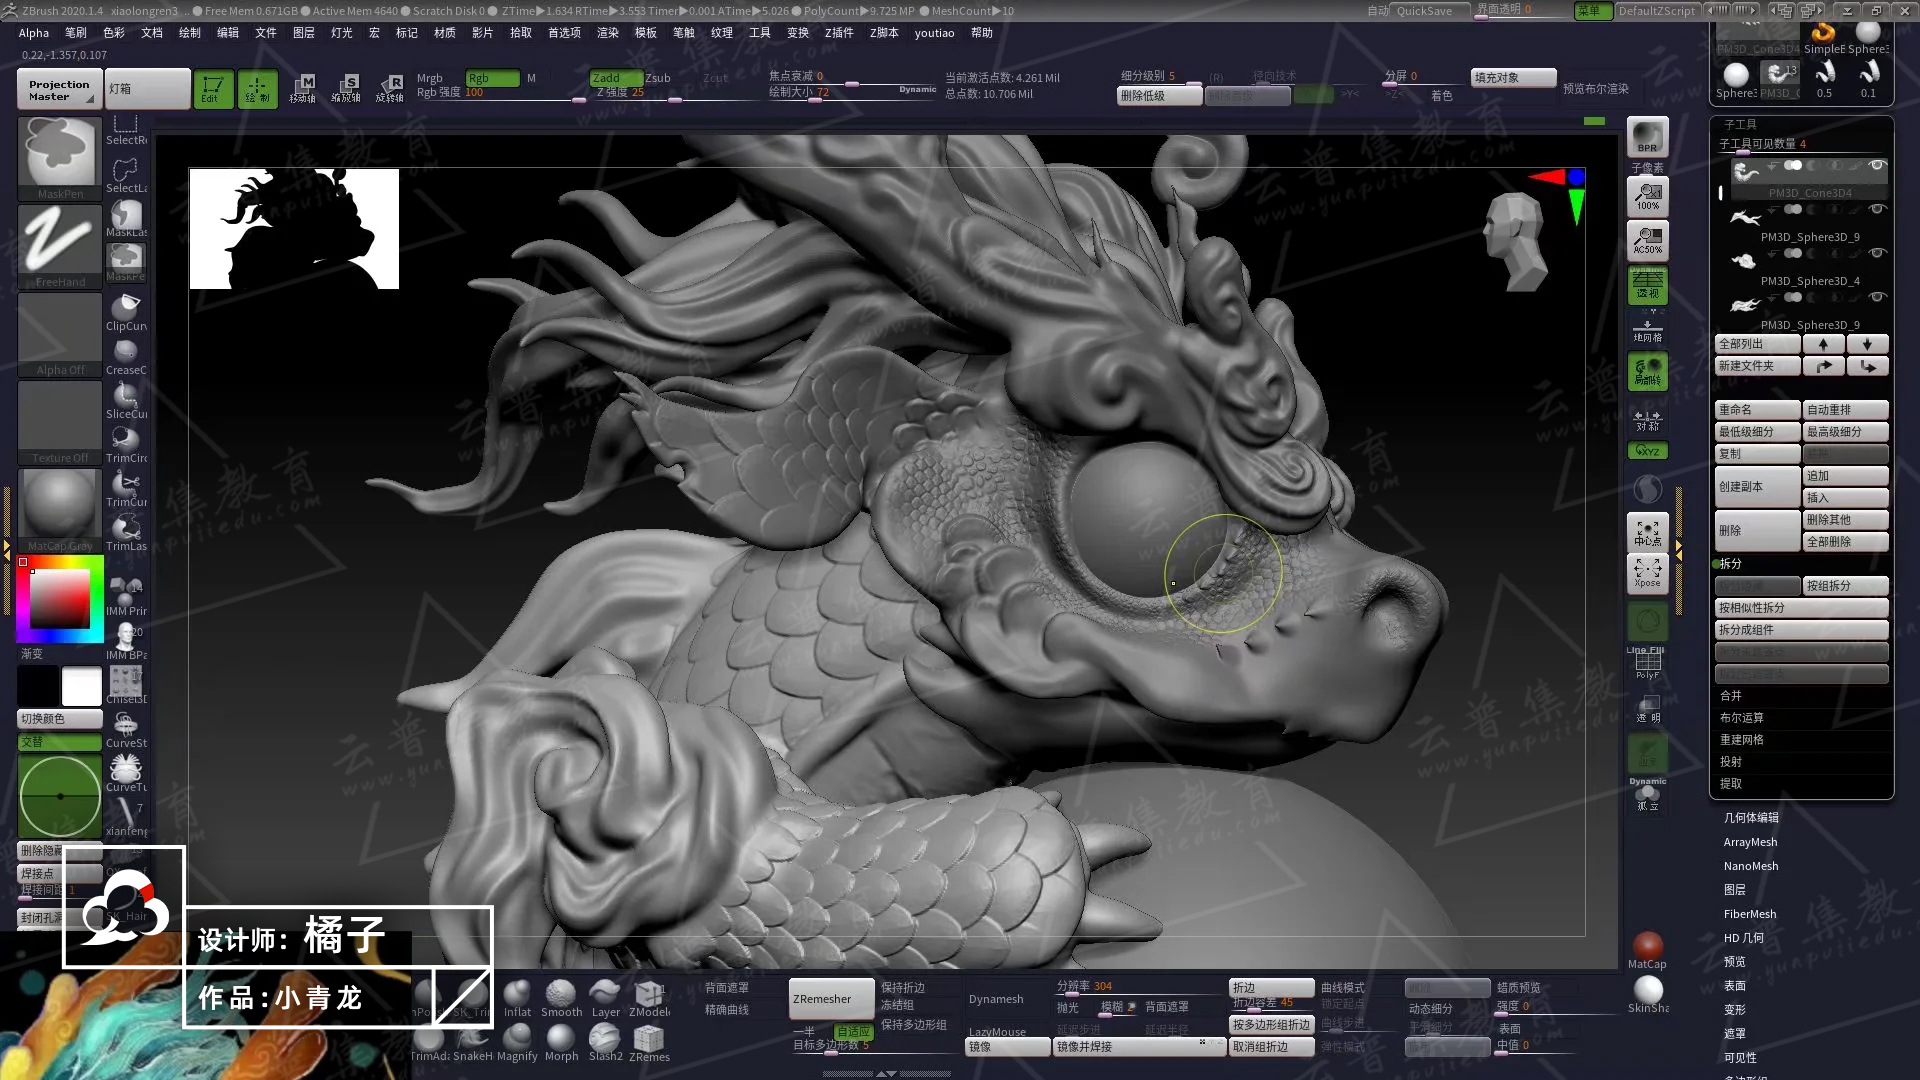Expand the NanoMesh panel section
Viewport: 1920px width, 1080px height.
pyautogui.click(x=1750, y=866)
